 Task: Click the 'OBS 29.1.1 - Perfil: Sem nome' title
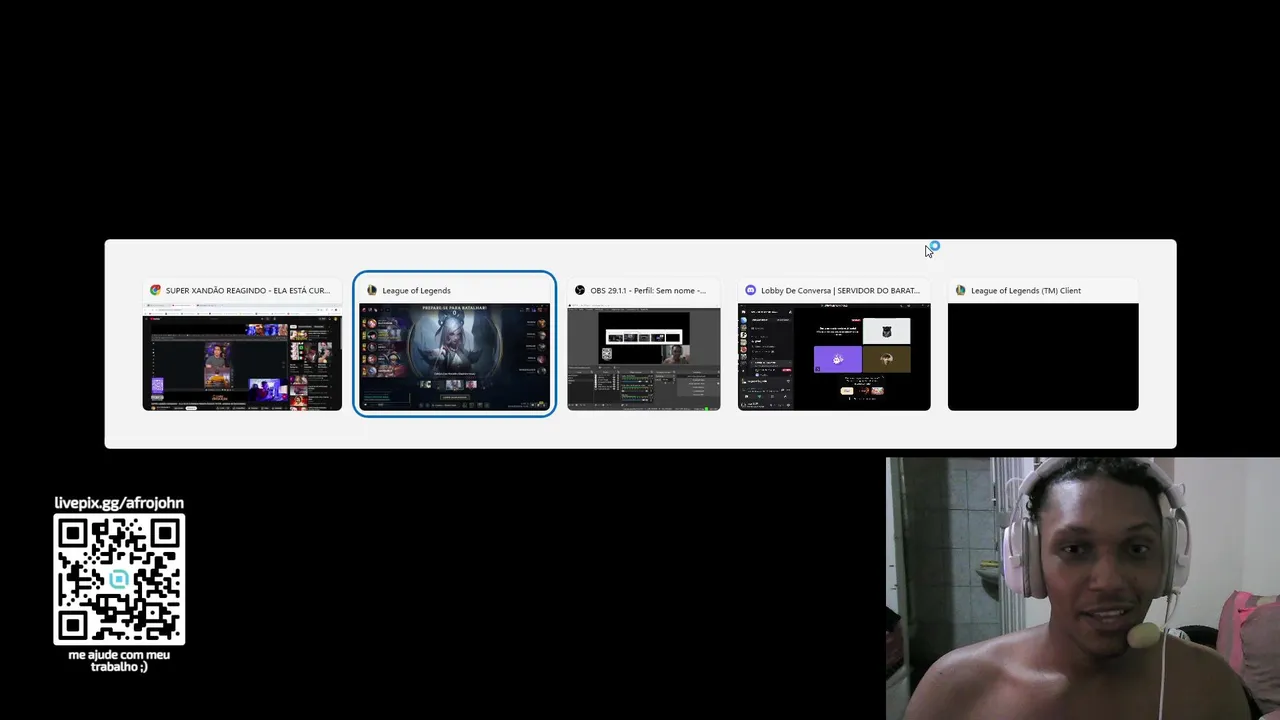point(648,290)
